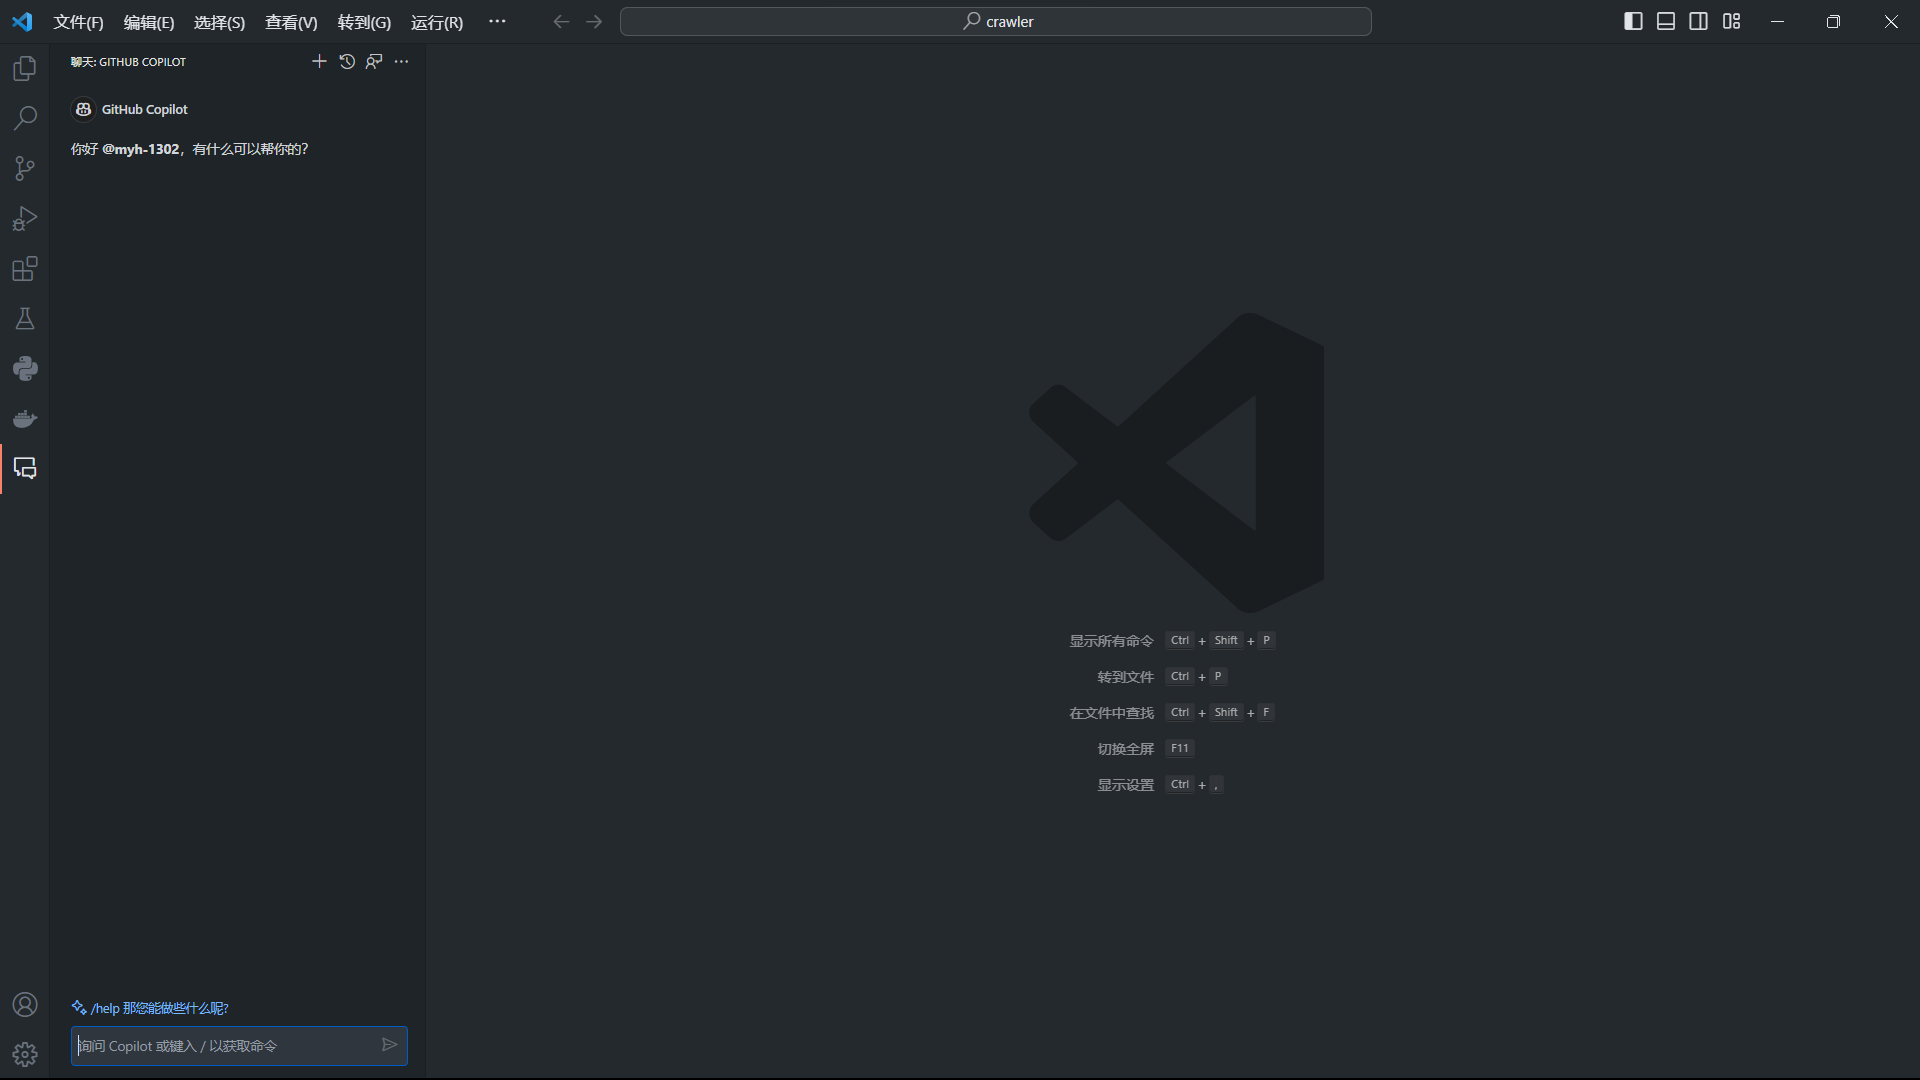The image size is (1920, 1080).
Task: Expand the hidden menu bar items
Action: (x=497, y=21)
